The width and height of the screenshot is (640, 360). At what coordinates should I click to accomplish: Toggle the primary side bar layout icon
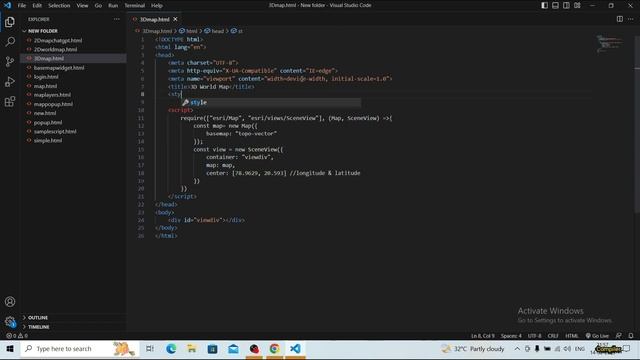(x=544, y=5)
